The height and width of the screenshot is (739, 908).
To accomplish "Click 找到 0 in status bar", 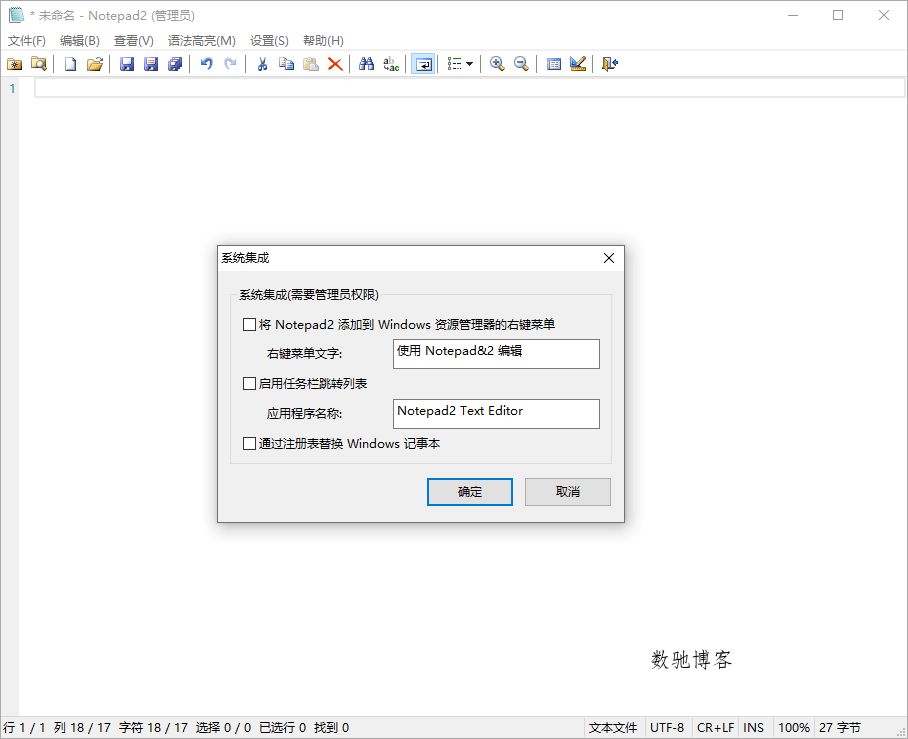I will [331, 728].
